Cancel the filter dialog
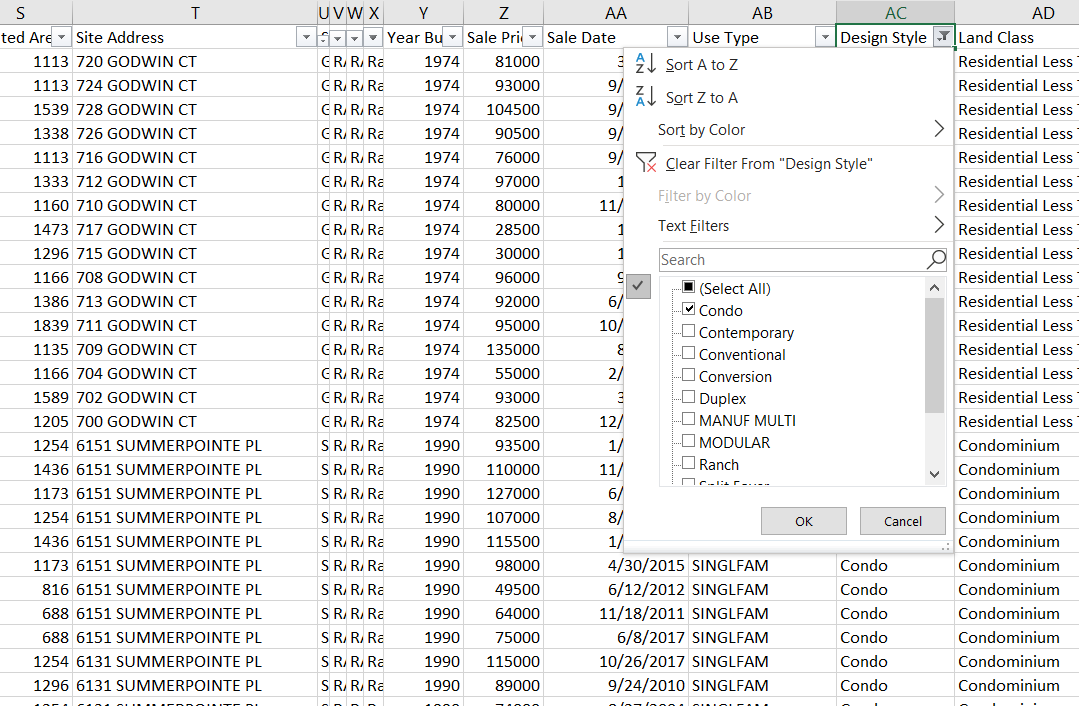This screenshot has width=1079, height=706. (x=903, y=522)
